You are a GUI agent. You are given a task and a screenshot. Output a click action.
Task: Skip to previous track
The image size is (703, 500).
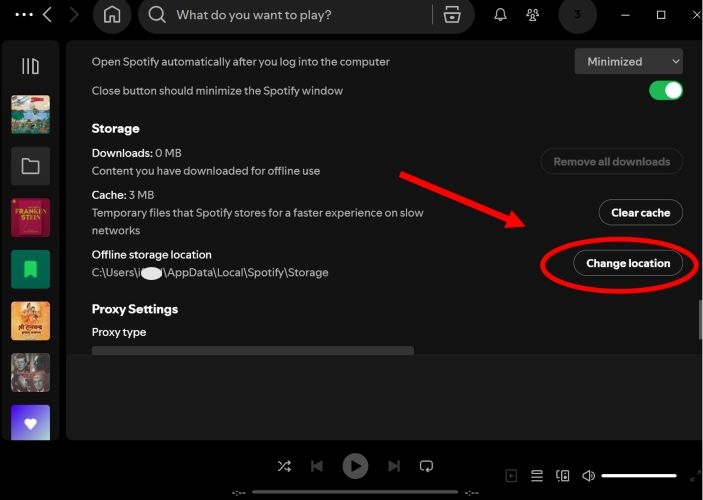[x=317, y=466]
